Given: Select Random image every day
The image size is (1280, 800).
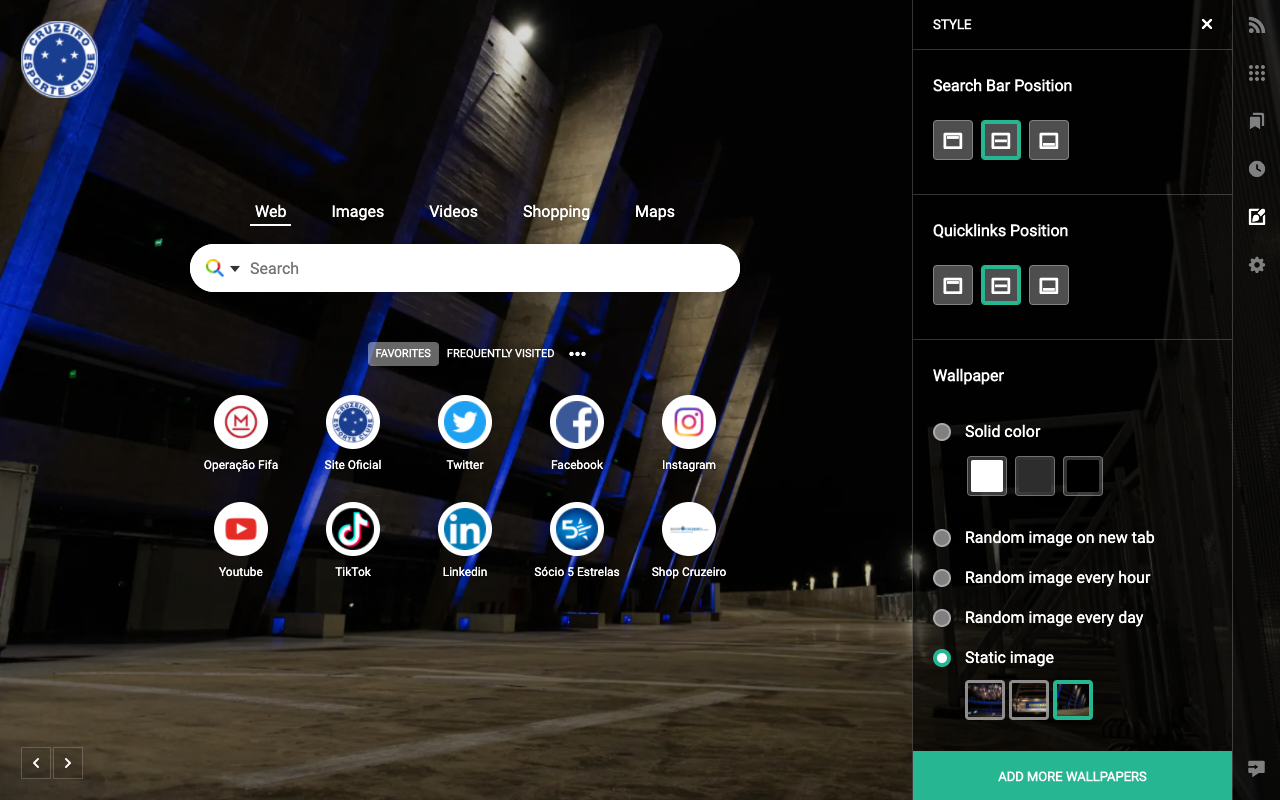Looking at the screenshot, I should point(942,618).
